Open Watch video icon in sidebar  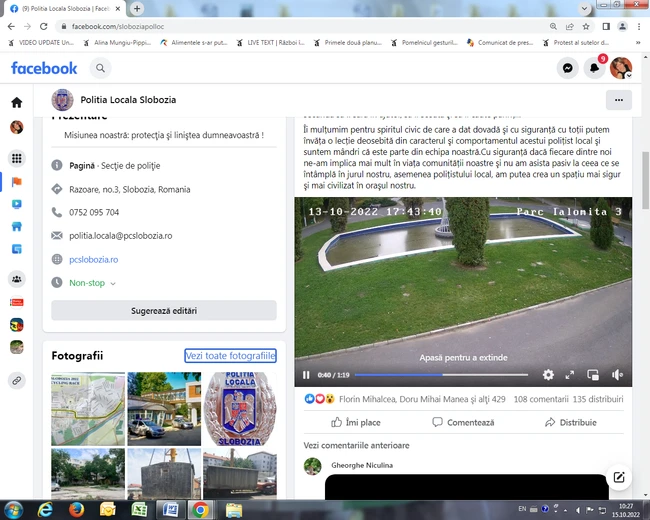coord(17,204)
